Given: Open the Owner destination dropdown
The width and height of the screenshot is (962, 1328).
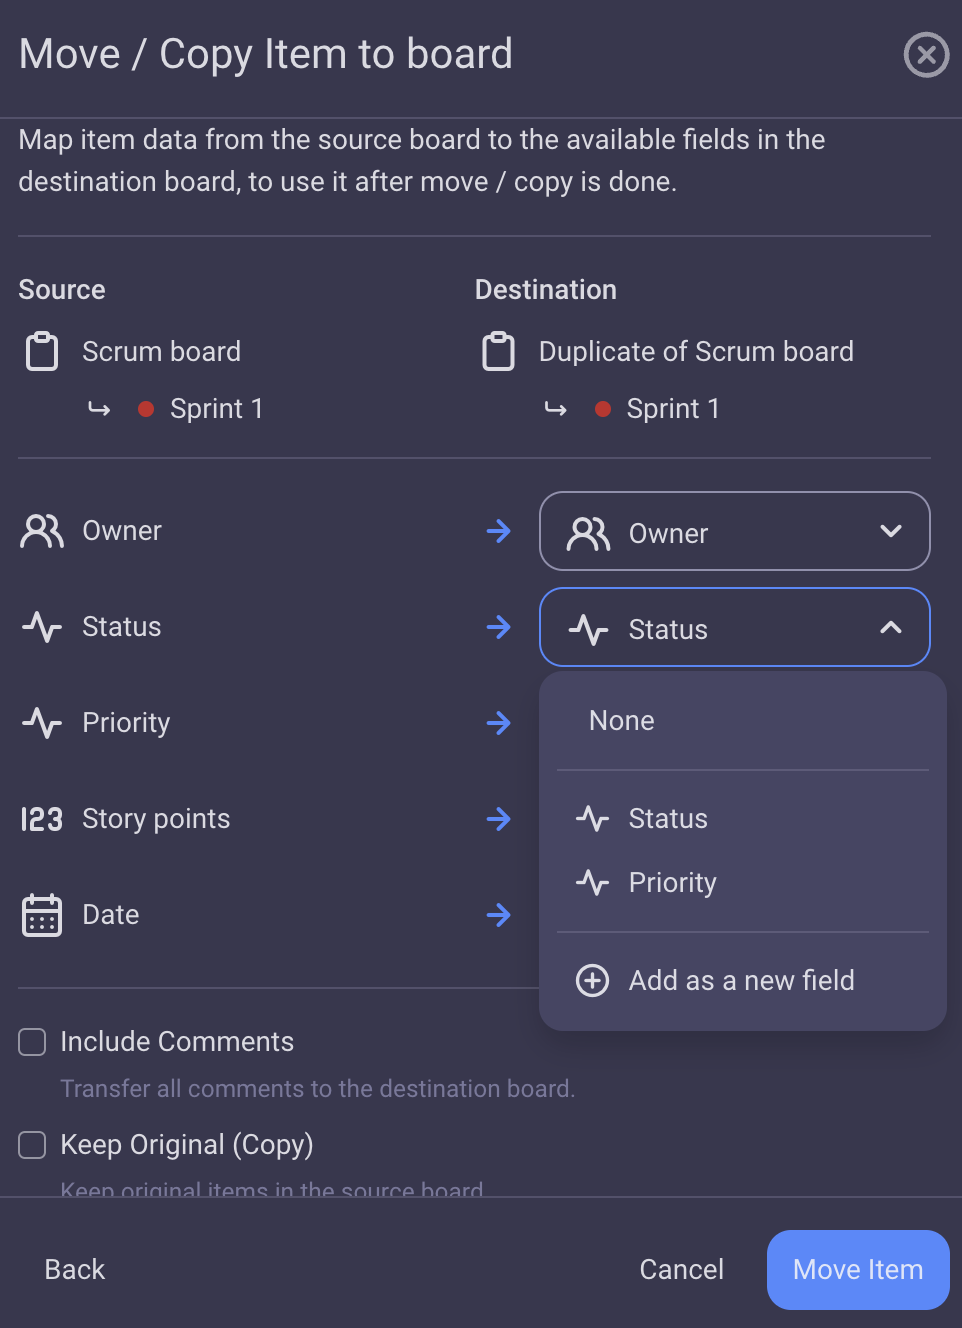Looking at the screenshot, I should [x=735, y=531].
